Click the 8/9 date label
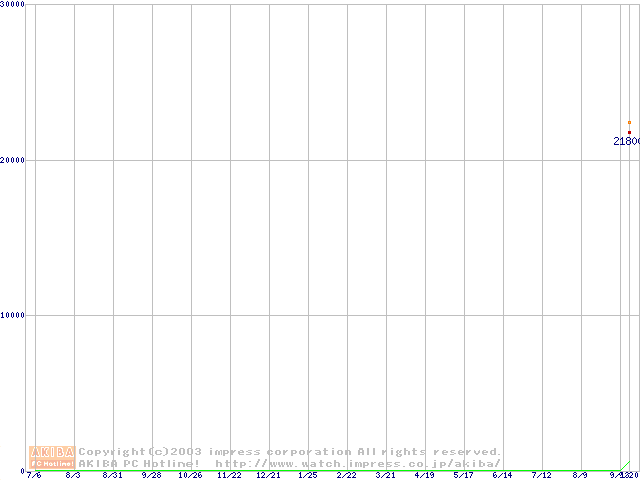 tap(580, 476)
